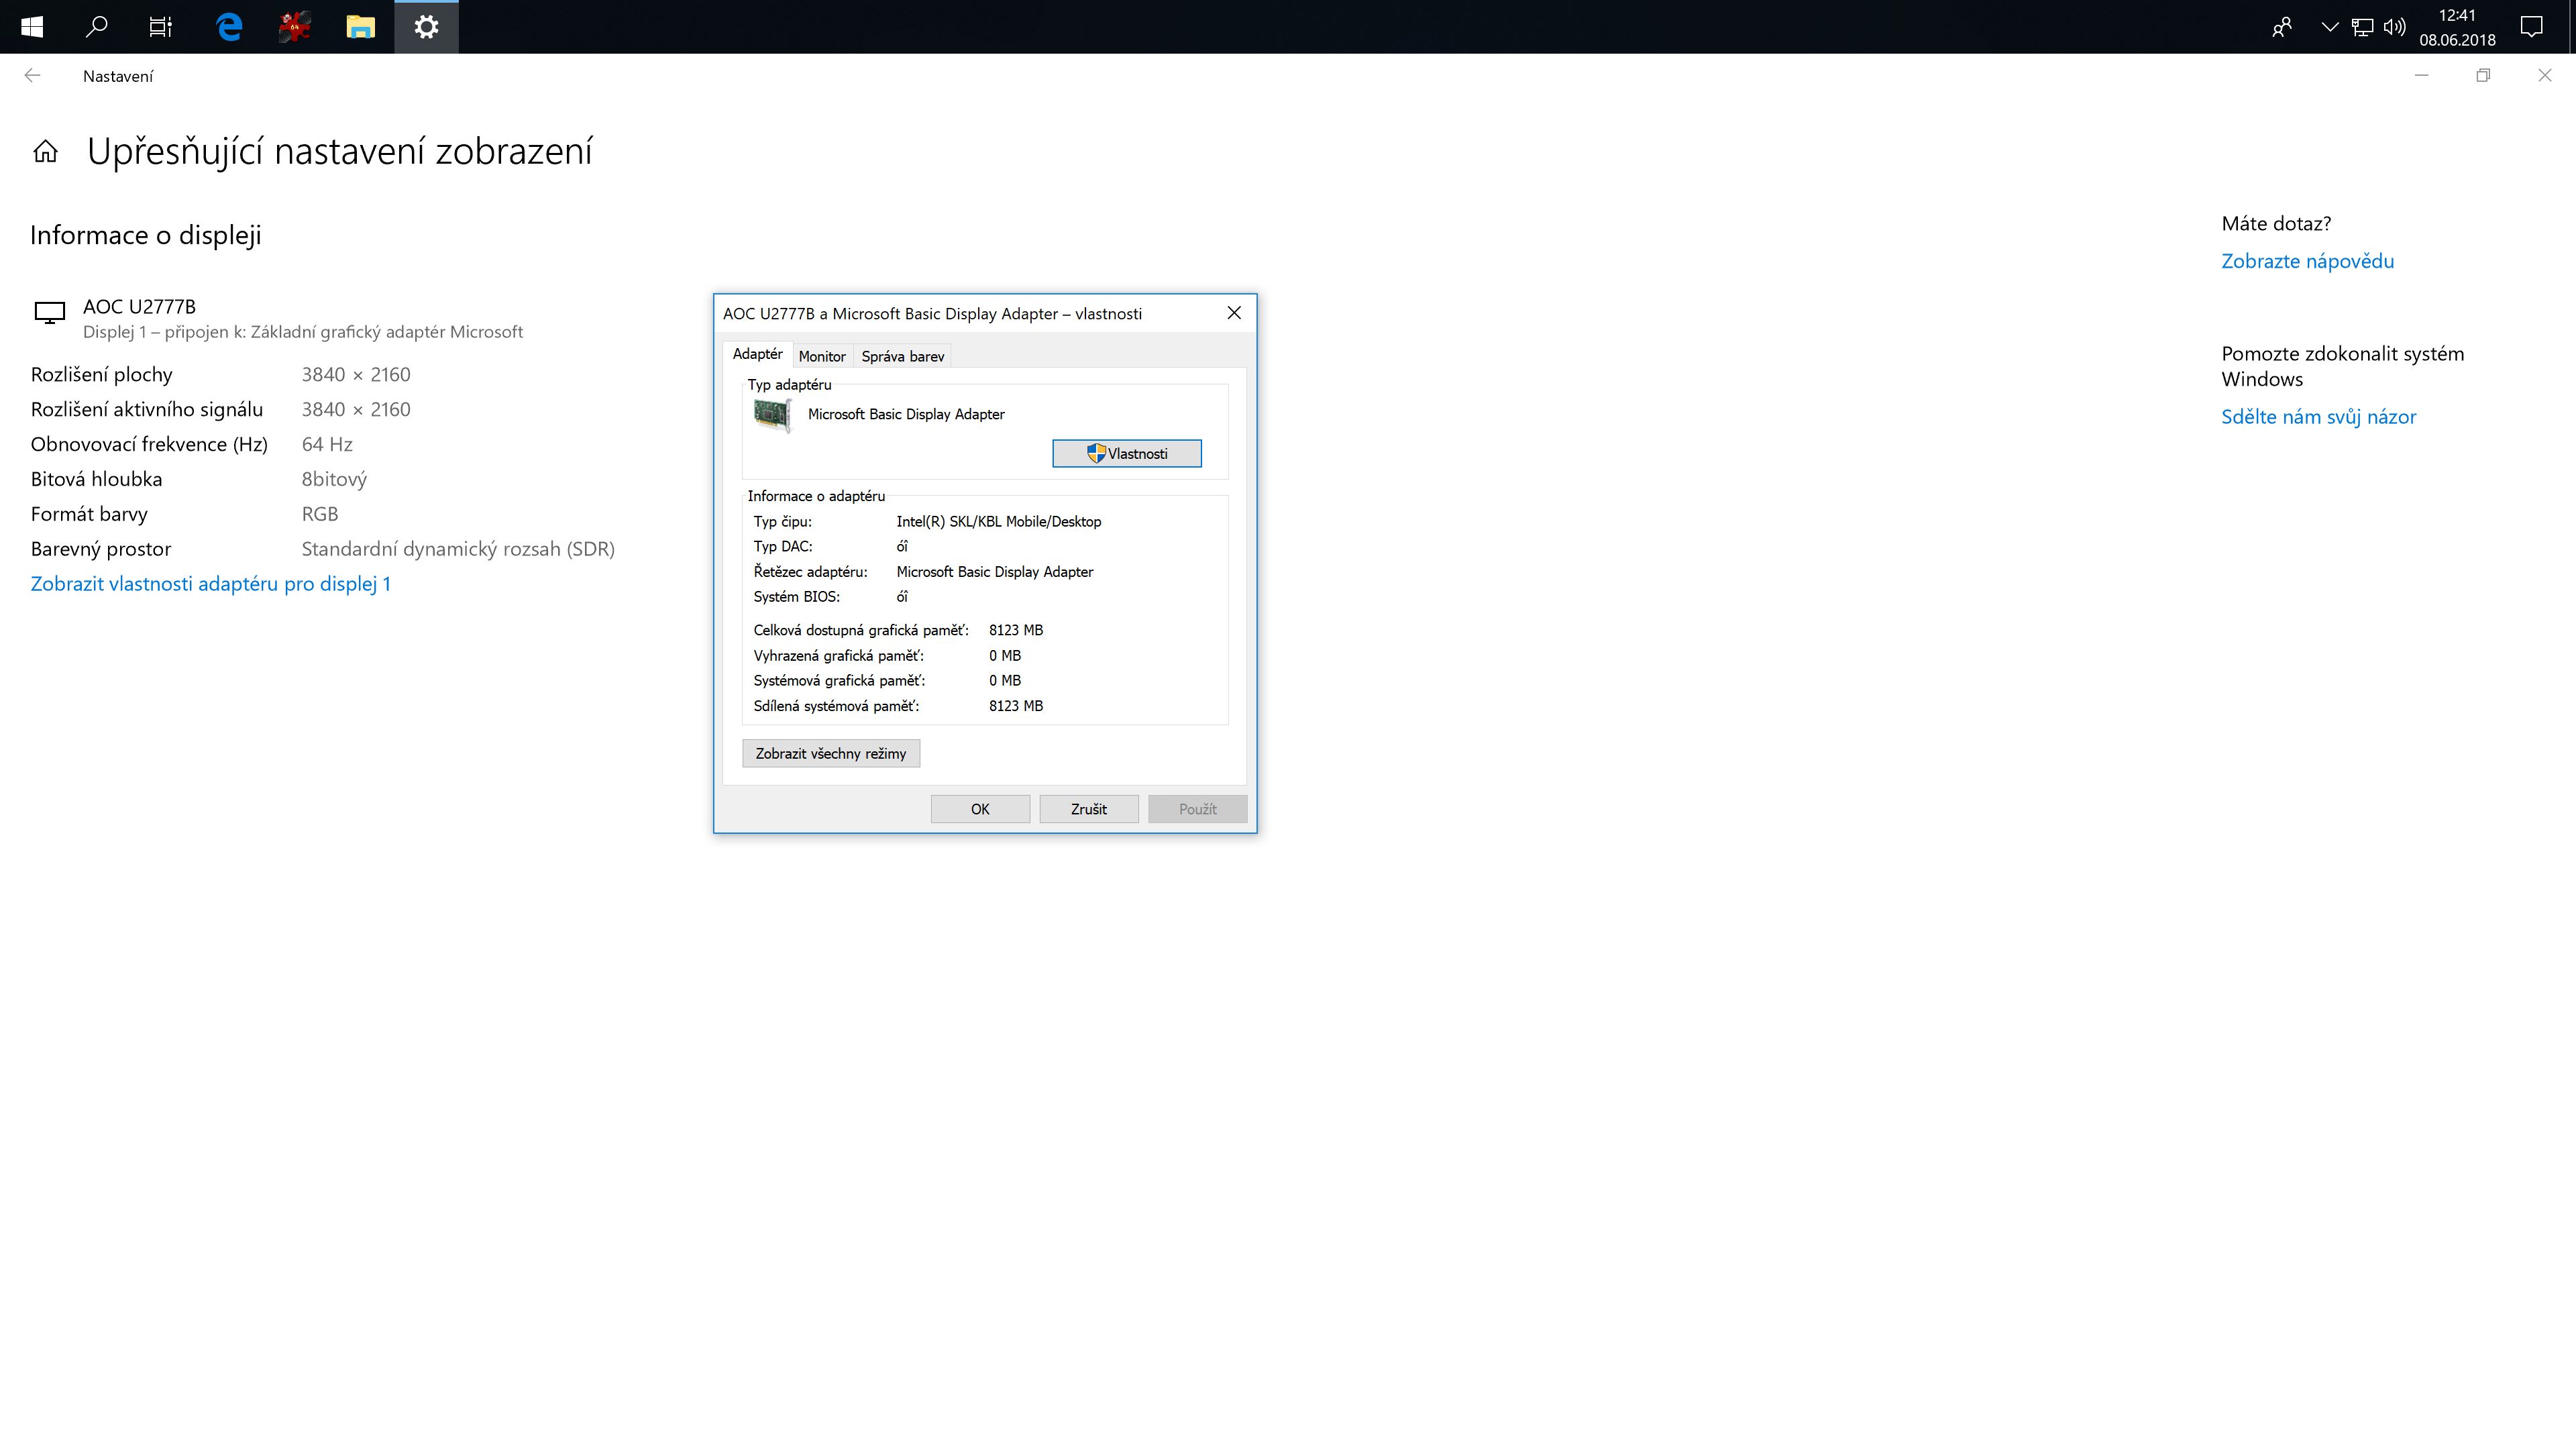Close the adapter properties dialog
2576x1449 pixels.
pyautogui.click(x=1234, y=313)
